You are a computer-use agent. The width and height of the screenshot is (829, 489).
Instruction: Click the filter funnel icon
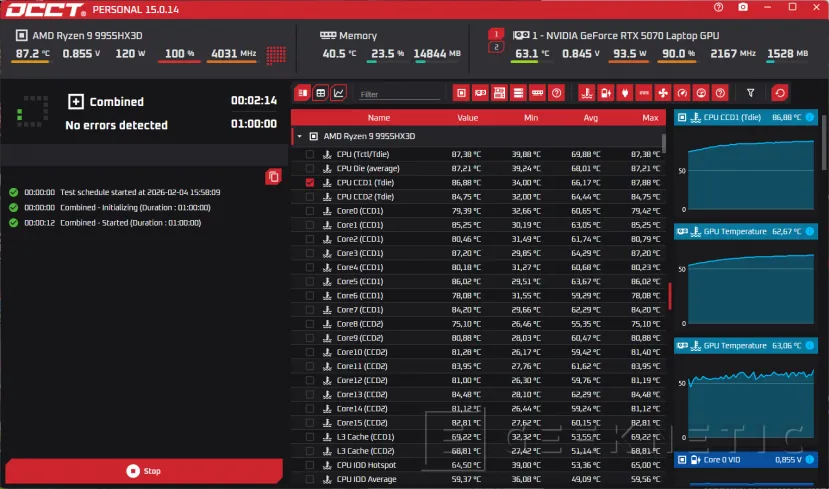pyautogui.click(x=751, y=93)
